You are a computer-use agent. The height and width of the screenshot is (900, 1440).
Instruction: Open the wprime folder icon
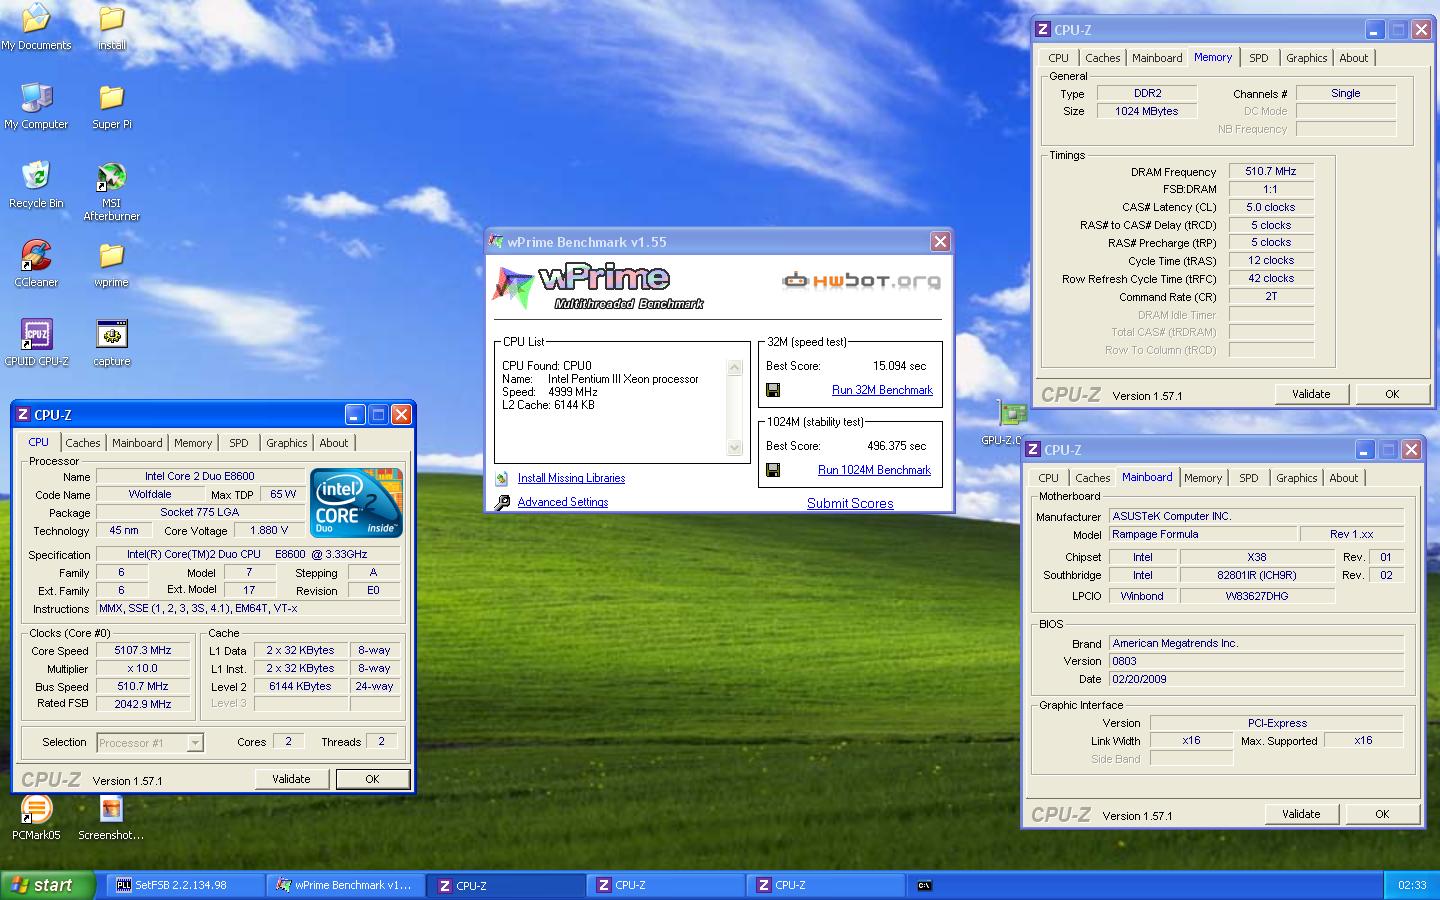[111, 265]
